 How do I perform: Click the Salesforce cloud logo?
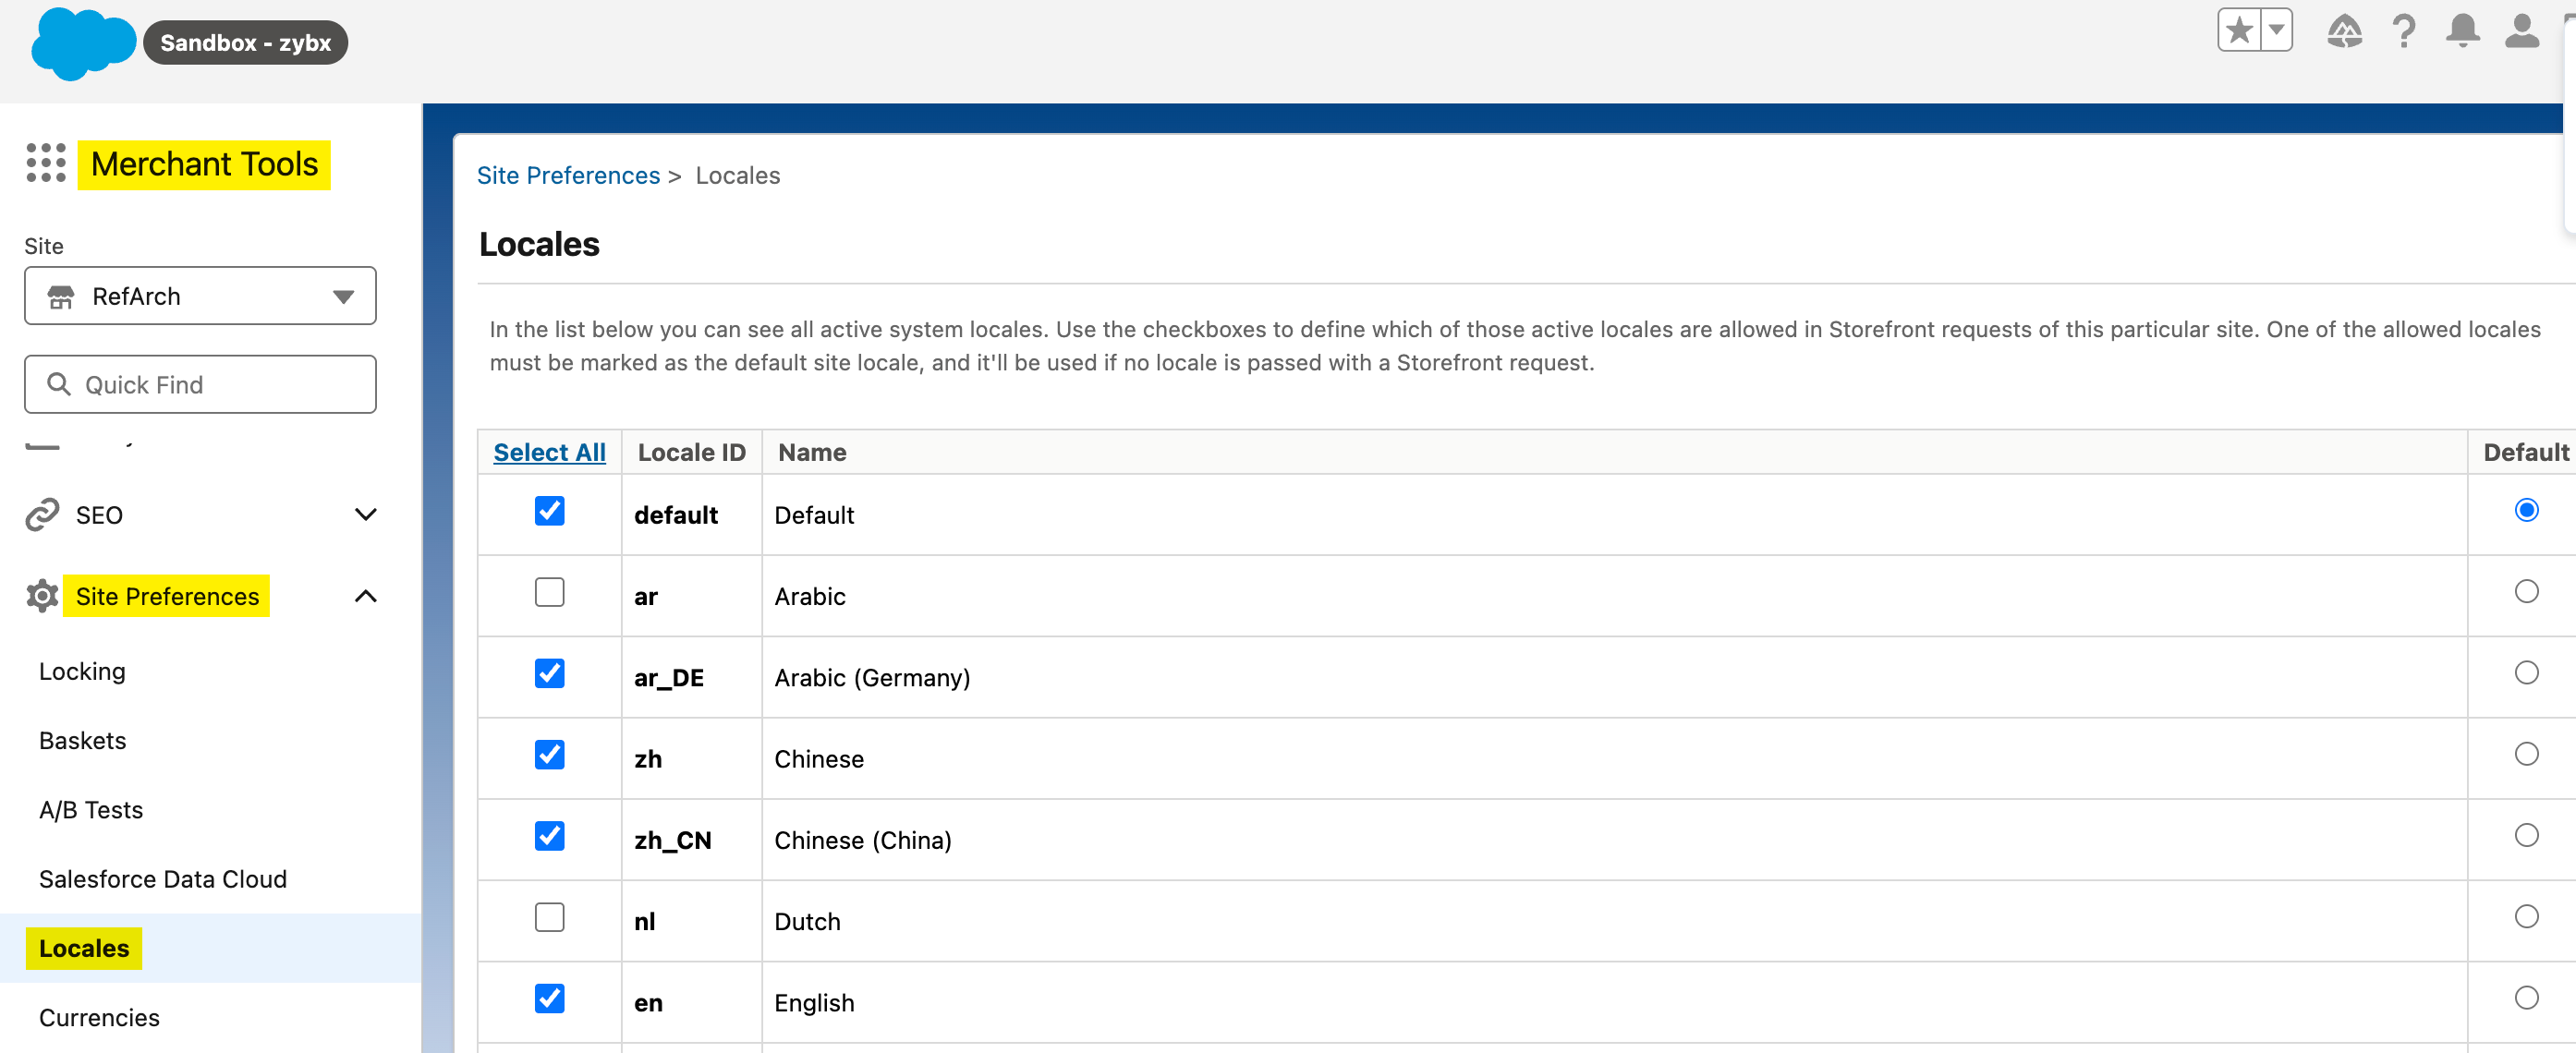tap(82, 43)
